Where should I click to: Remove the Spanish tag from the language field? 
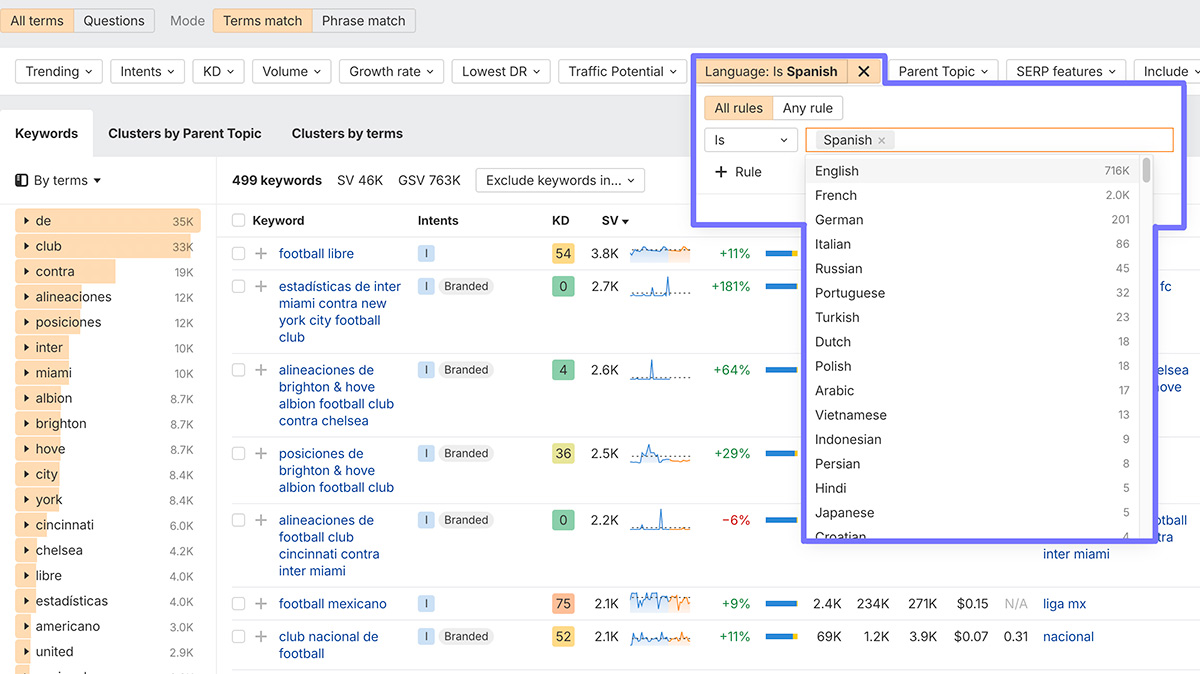[x=881, y=141]
